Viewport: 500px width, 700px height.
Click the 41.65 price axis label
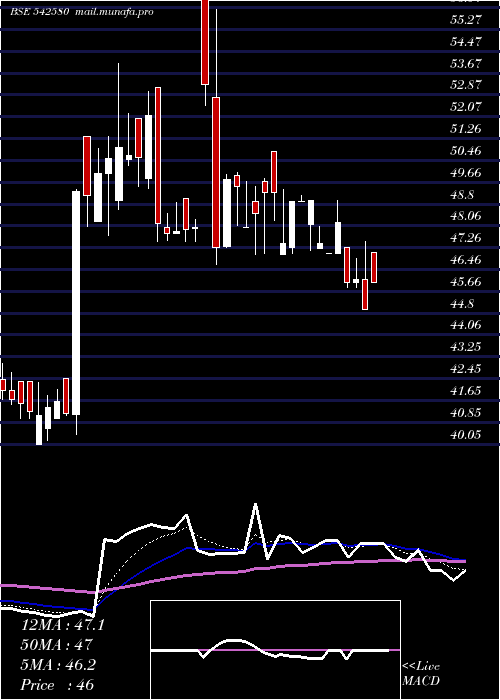pyautogui.click(x=467, y=390)
